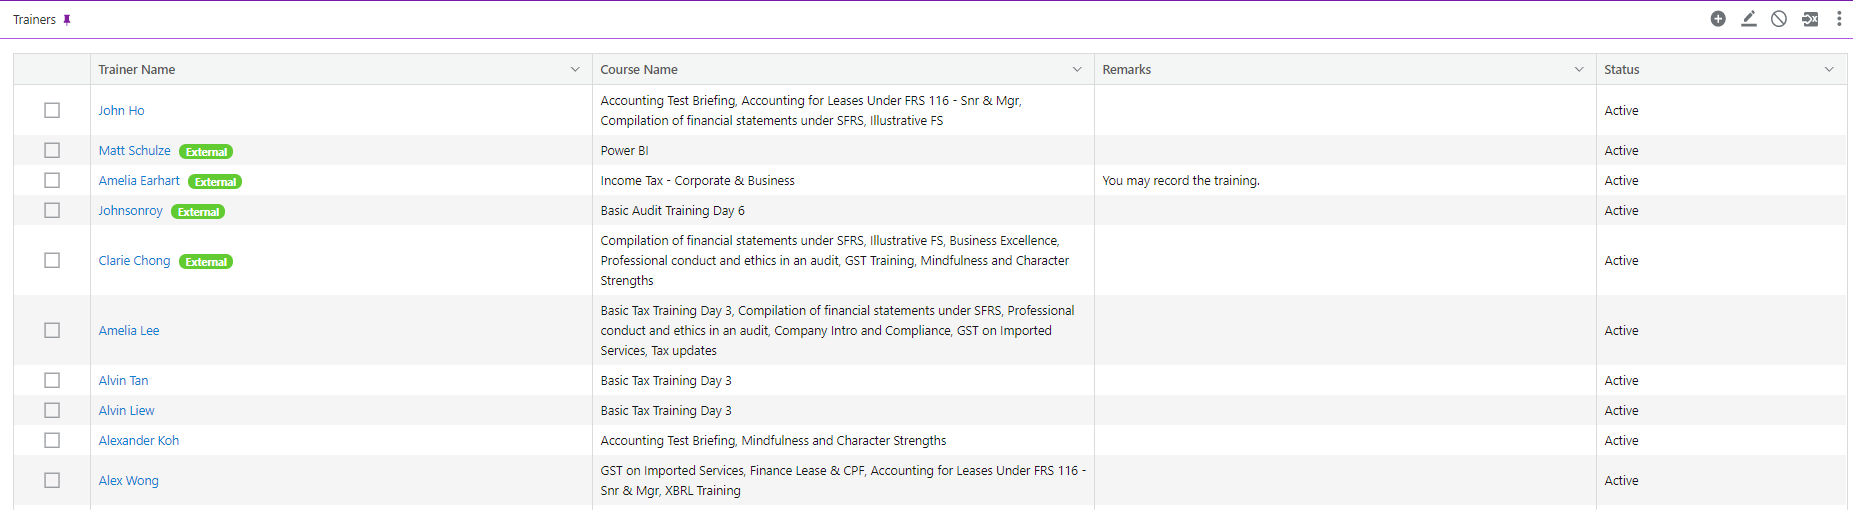Click the export to Excel icon

(x=1810, y=19)
